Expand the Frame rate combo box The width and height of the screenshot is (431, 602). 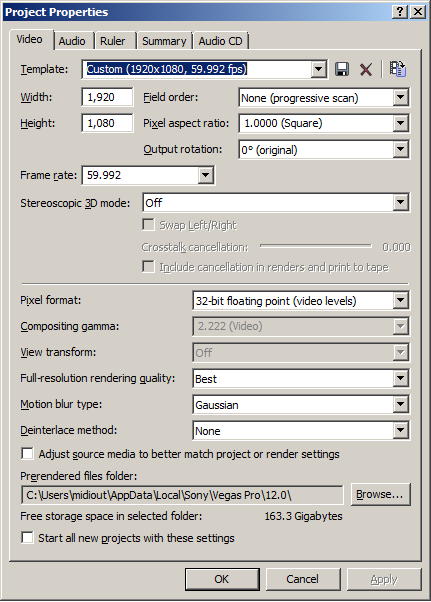tap(206, 175)
